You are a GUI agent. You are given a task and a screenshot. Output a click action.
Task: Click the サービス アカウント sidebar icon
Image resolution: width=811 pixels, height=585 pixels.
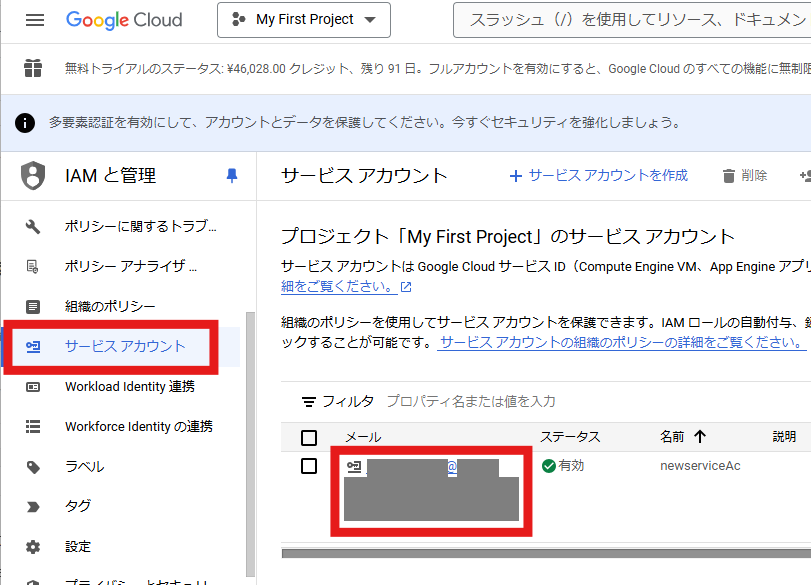tap(33, 347)
